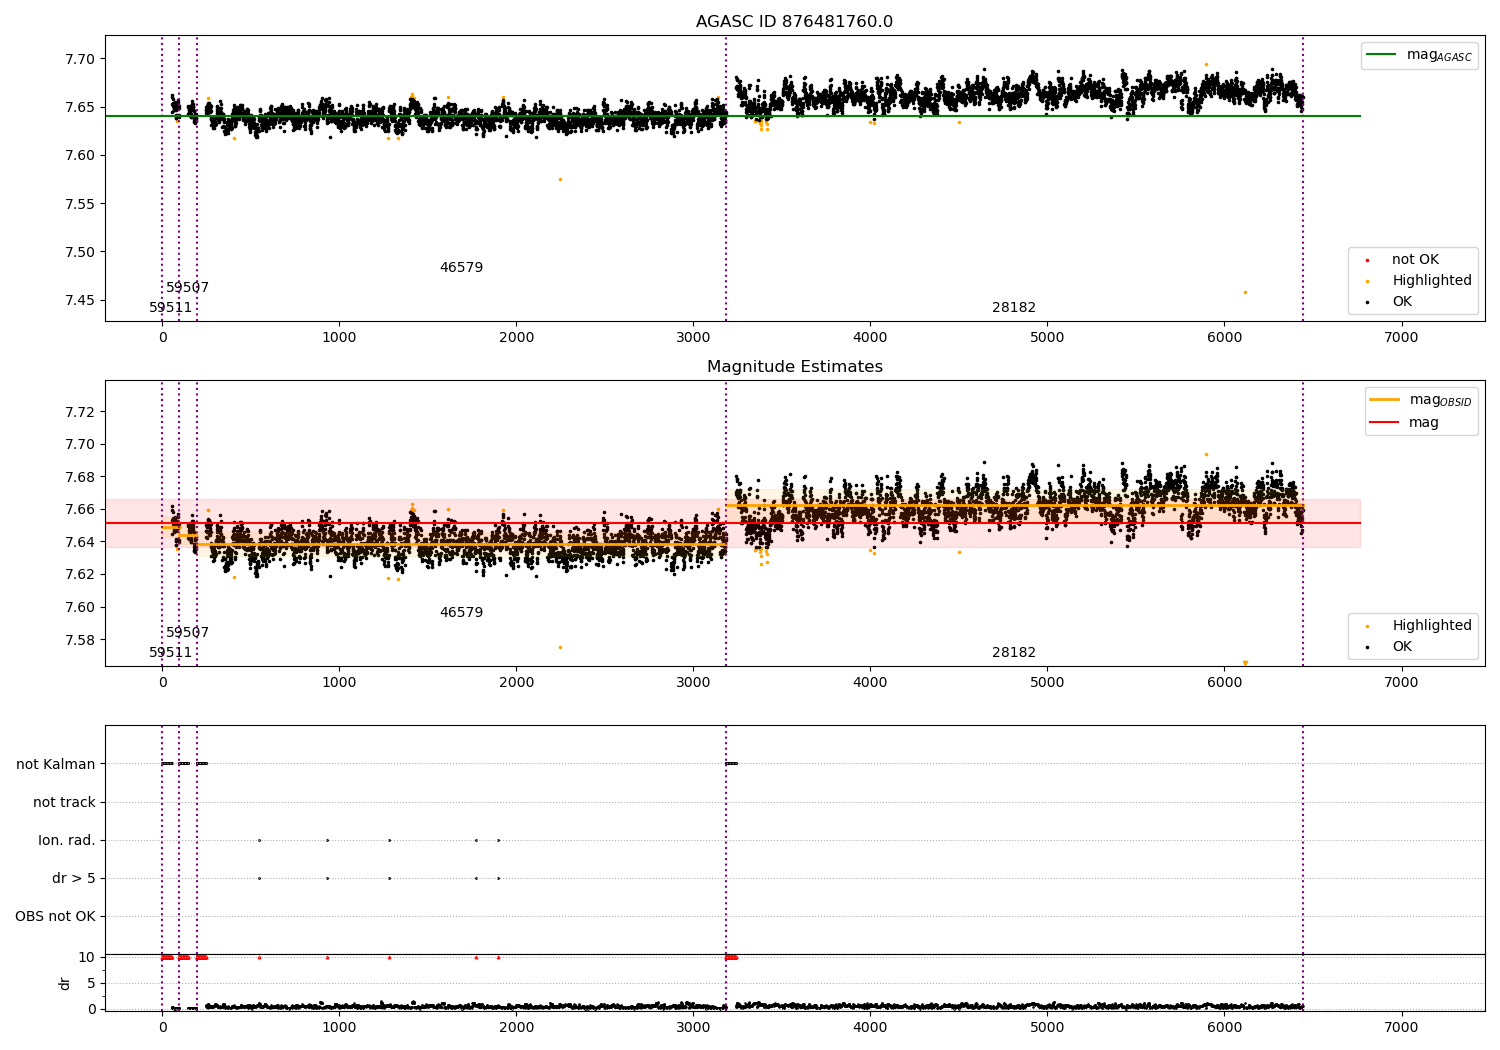This screenshot has height=1050, width=1500.
Task: Click the 3000 x-axis tick in top plot
Action: pyautogui.click(x=693, y=338)
